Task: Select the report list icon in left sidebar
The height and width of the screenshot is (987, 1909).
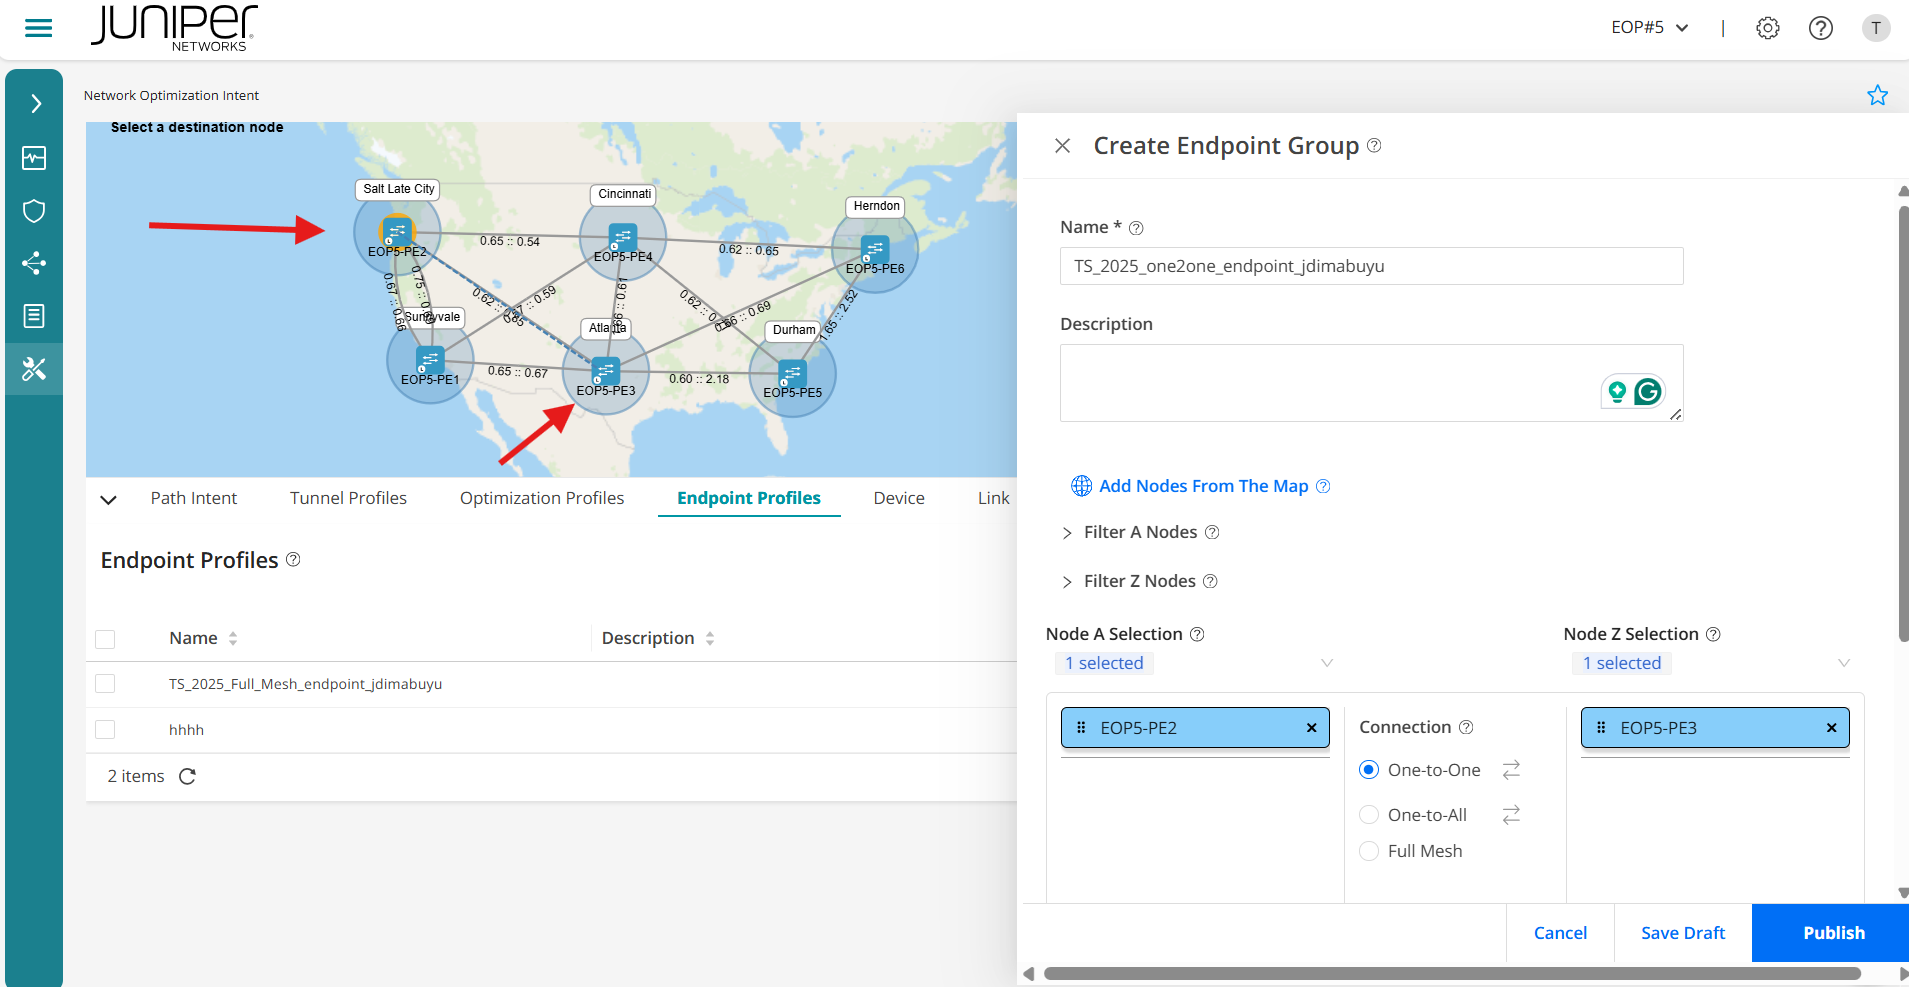Action: click(34, 315)
